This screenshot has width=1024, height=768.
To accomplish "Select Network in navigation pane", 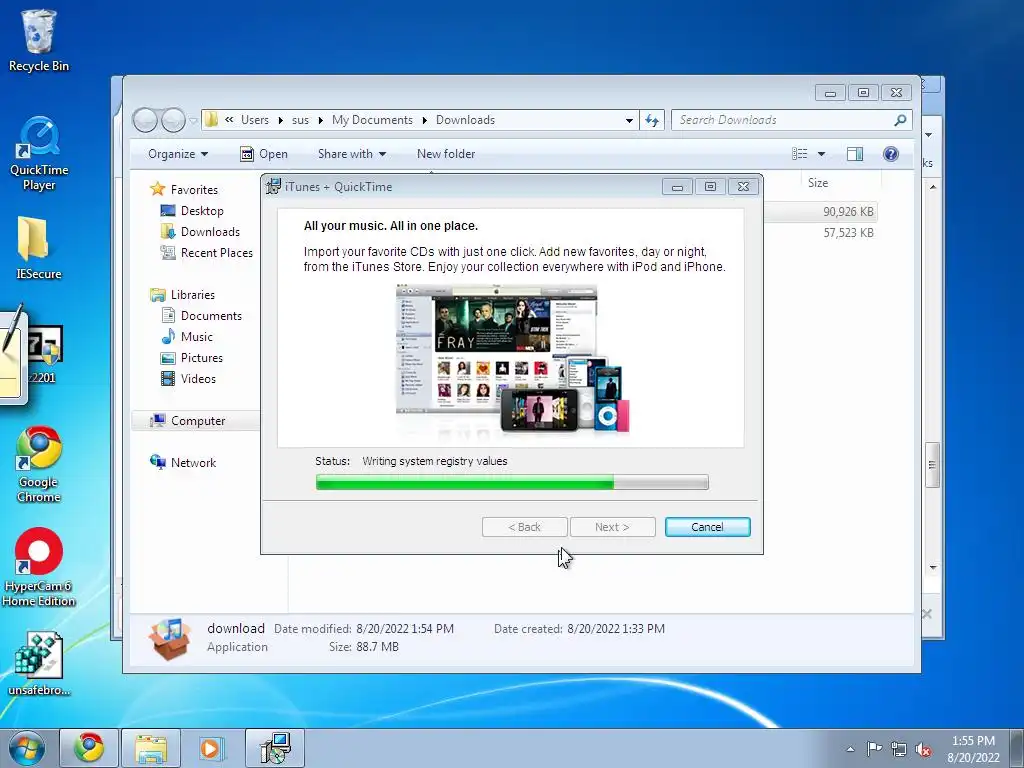I will tap(193, 463).
